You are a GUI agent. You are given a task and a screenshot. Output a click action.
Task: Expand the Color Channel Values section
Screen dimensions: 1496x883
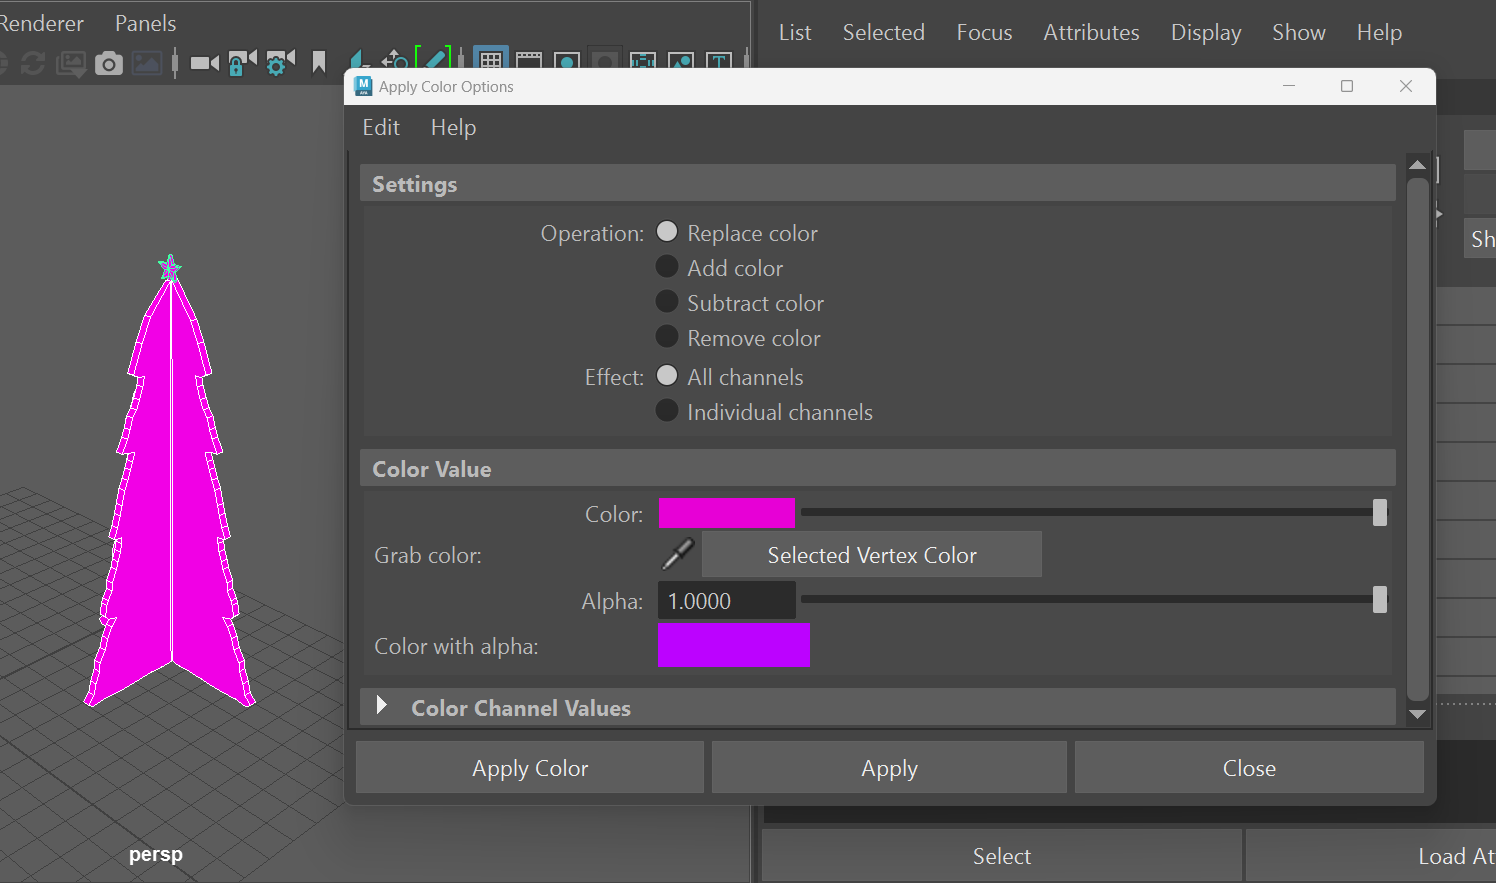[381, 706]
